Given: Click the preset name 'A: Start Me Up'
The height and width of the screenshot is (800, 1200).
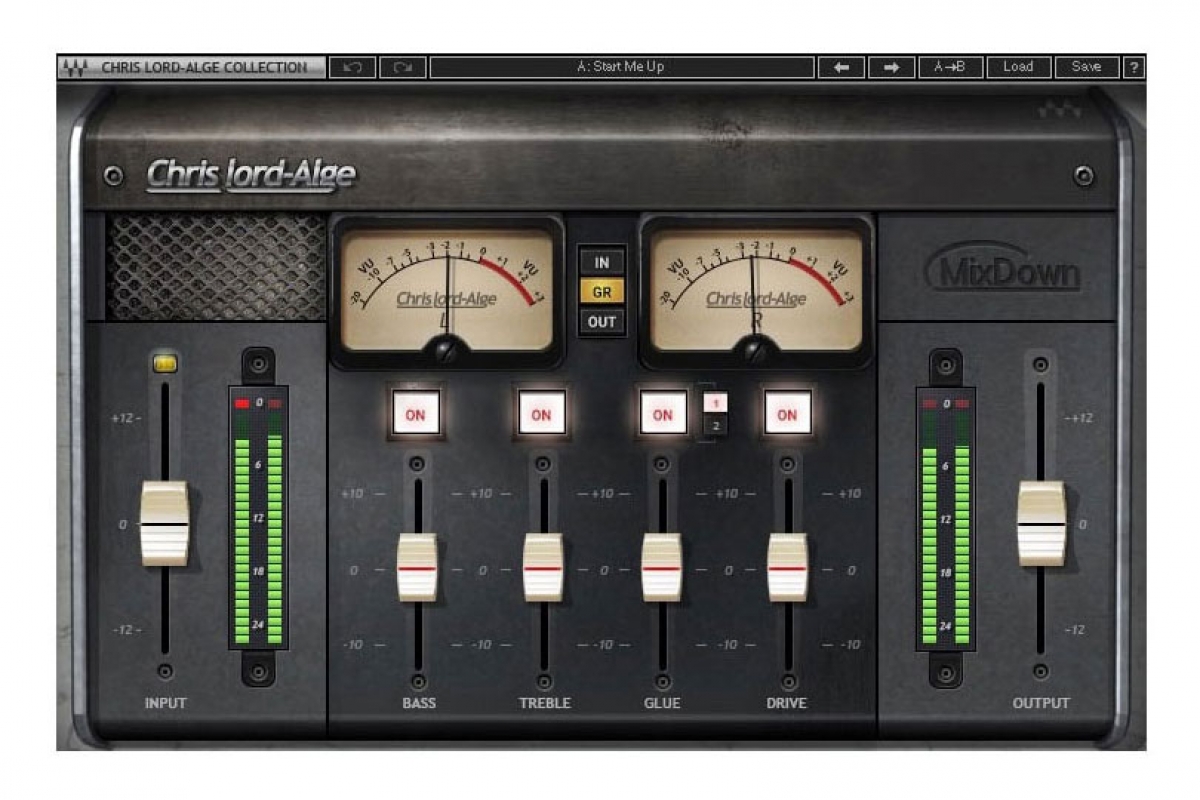Looking at the screenshot, I should (x=621, y=67).
